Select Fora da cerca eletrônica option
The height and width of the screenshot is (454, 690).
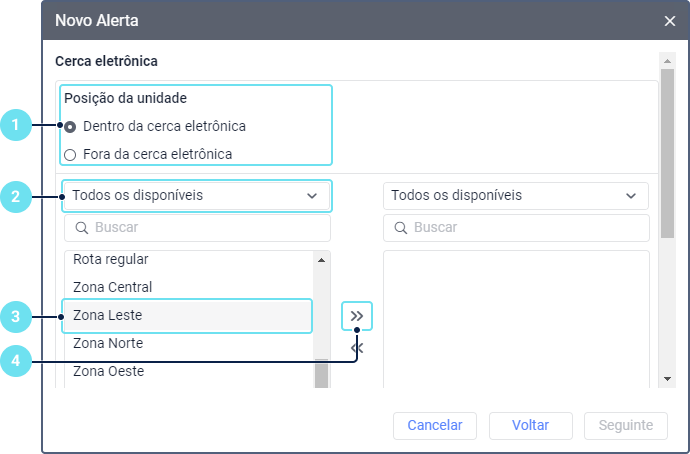pyautogui.click(x=70, y=155)
